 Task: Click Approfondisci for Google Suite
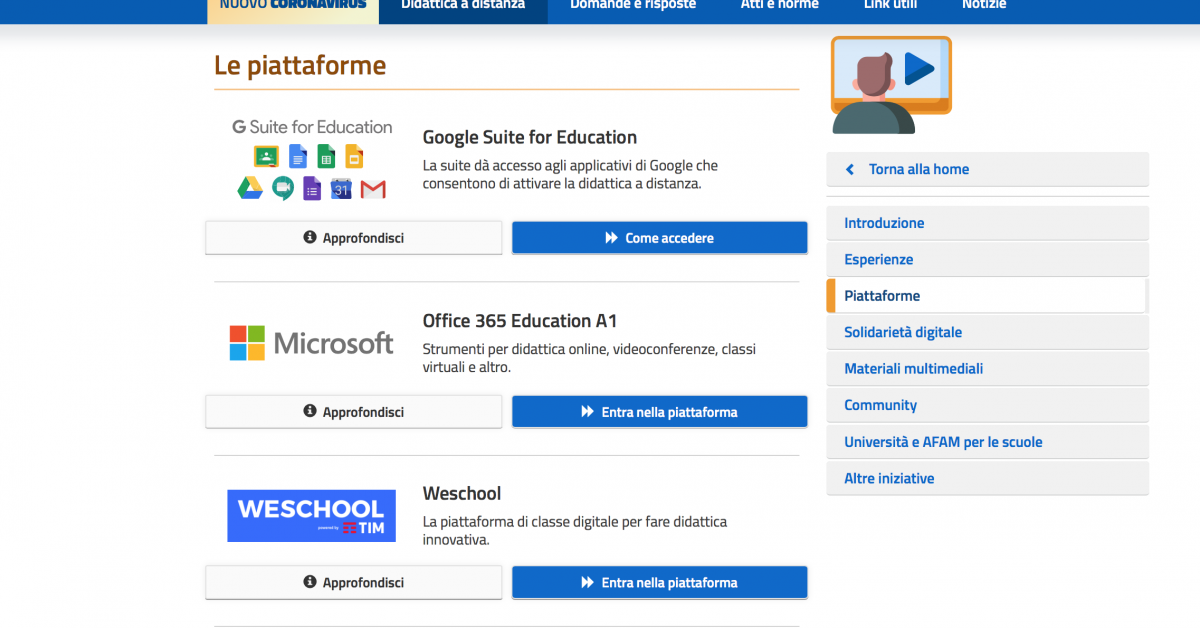354,238
